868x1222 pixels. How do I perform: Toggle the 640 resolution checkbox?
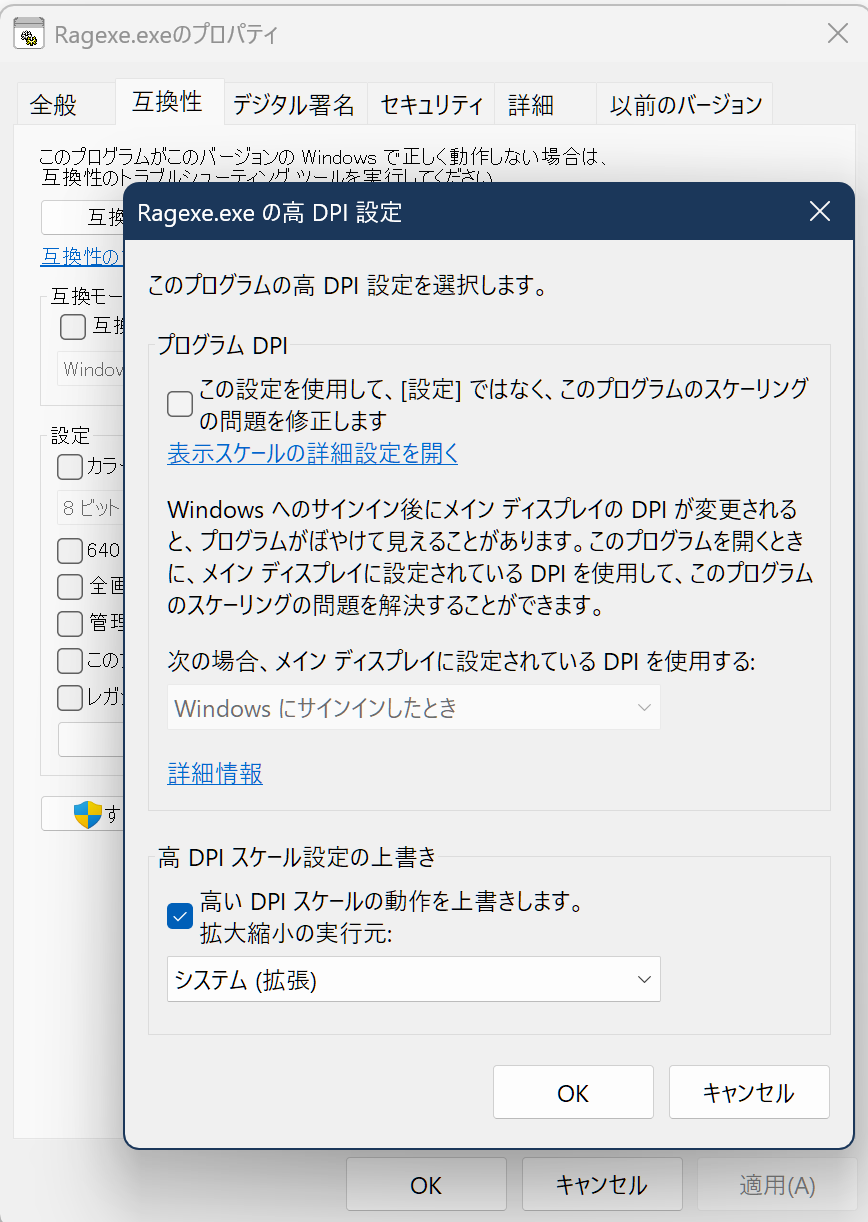[x=70, y=551]
